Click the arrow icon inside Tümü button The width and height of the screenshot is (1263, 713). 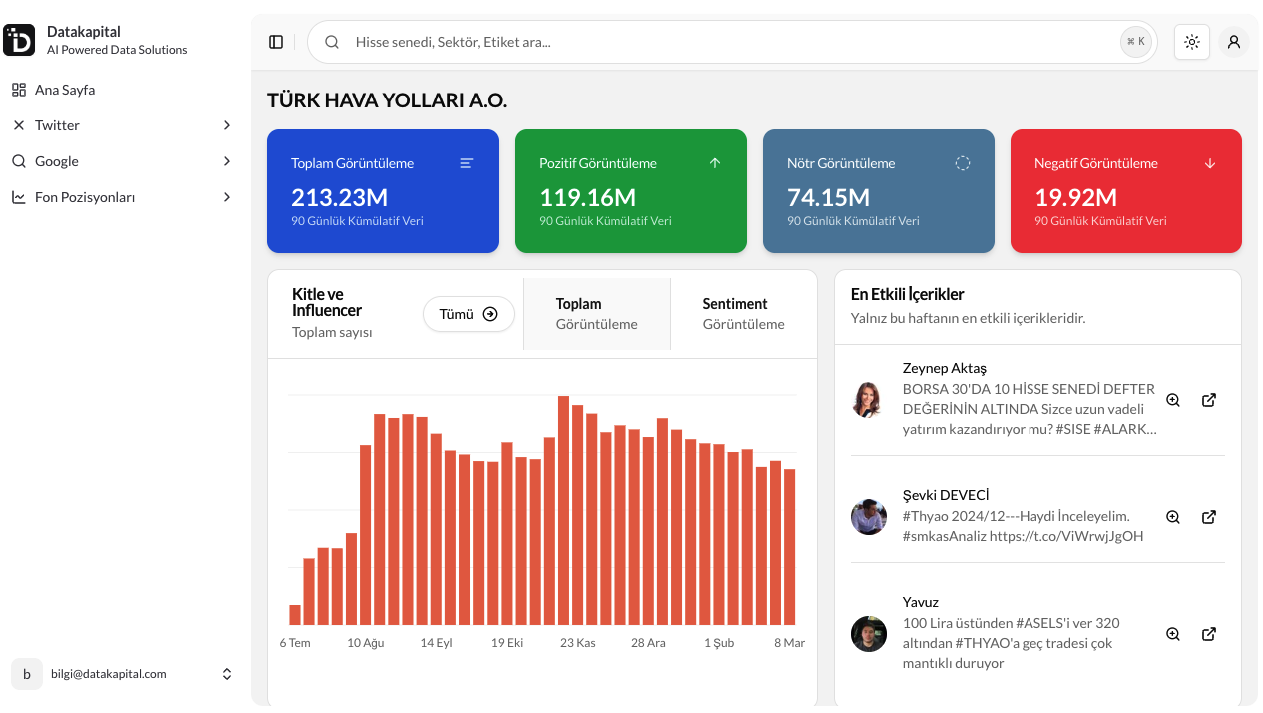[x=490, y=314]
